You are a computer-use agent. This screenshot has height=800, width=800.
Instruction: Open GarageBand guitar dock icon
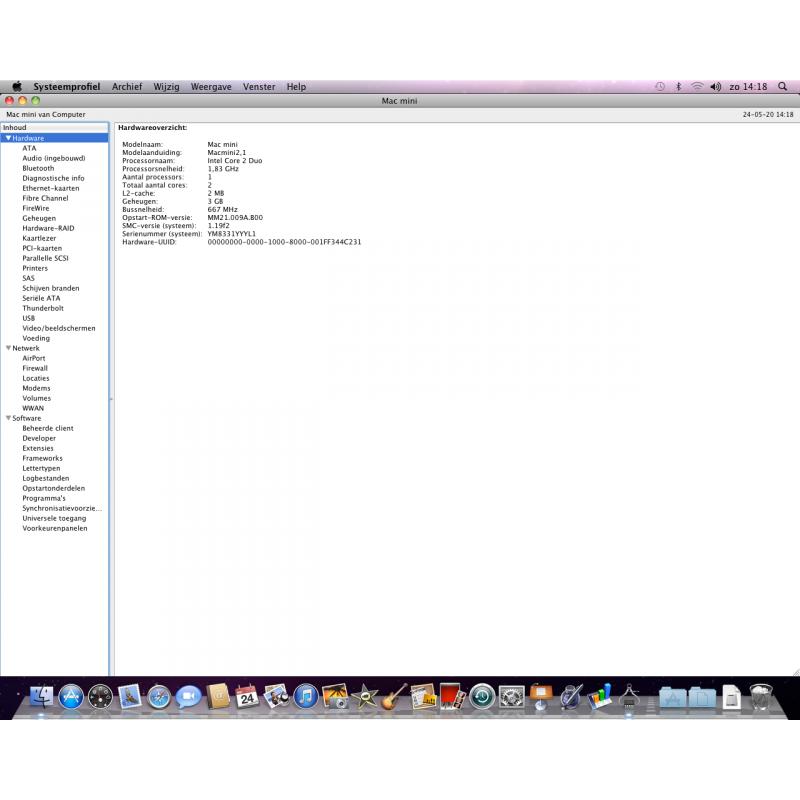pos(394,697)
